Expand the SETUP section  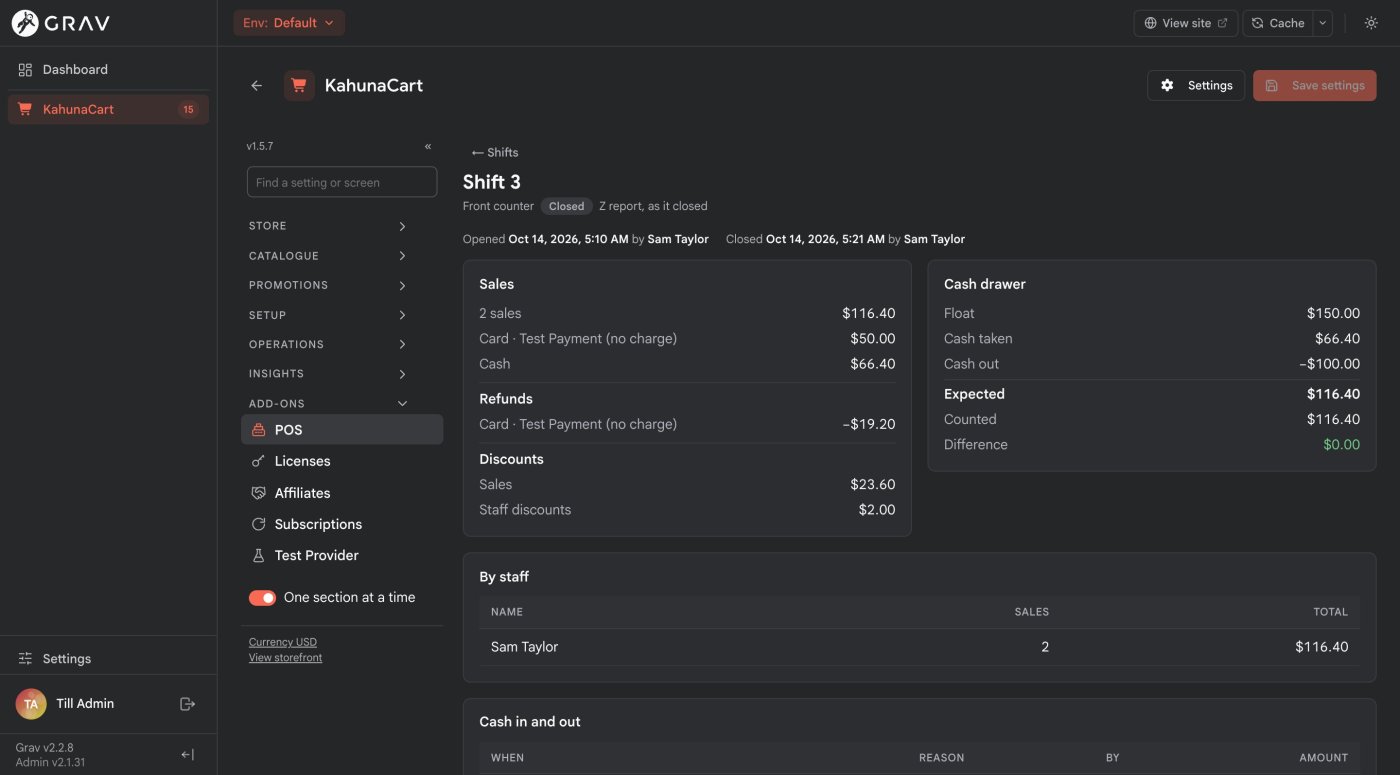[328, 315]
